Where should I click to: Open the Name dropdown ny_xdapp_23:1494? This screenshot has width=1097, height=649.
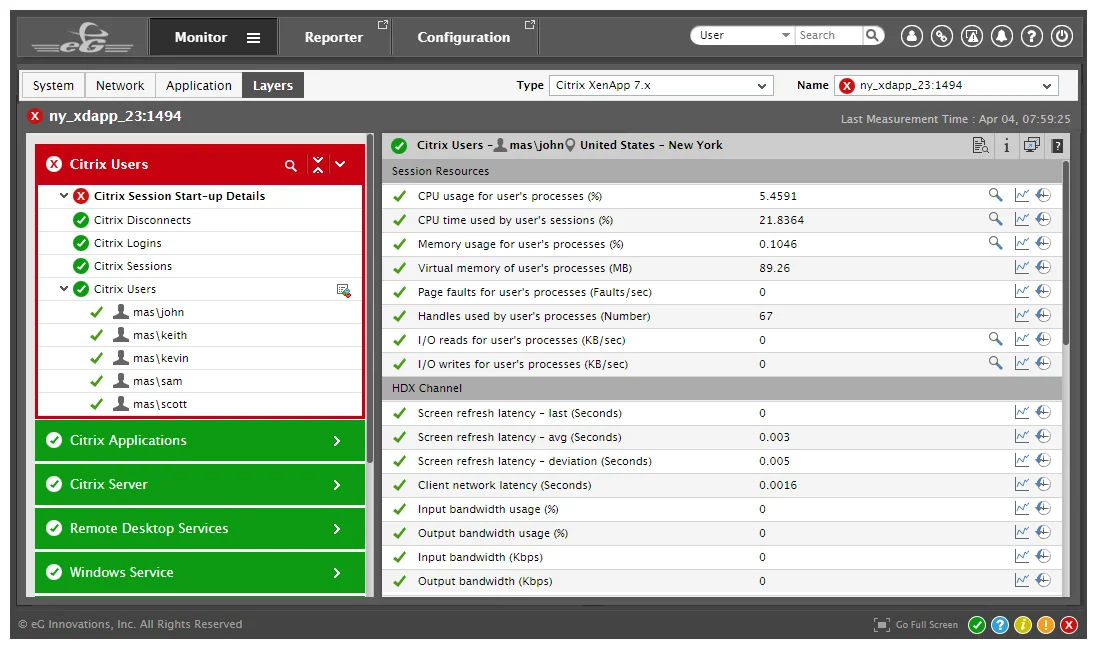[946, 85]
